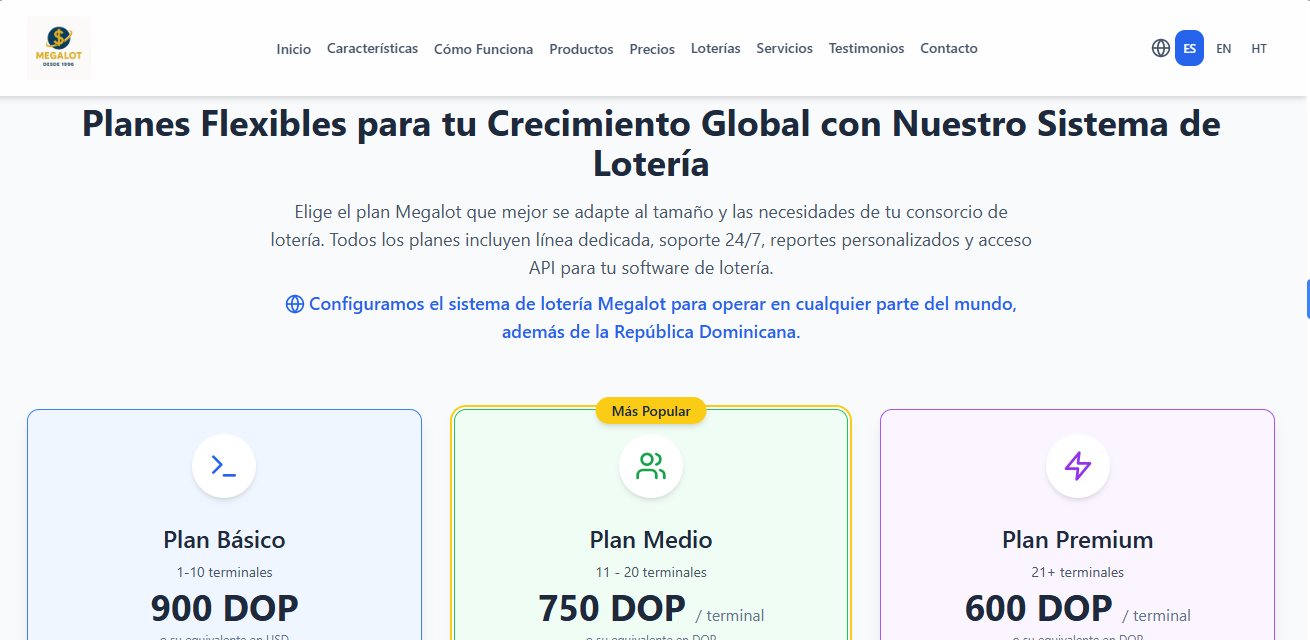
Task: Switch language to ES
Action: (x=1189, y=48)
